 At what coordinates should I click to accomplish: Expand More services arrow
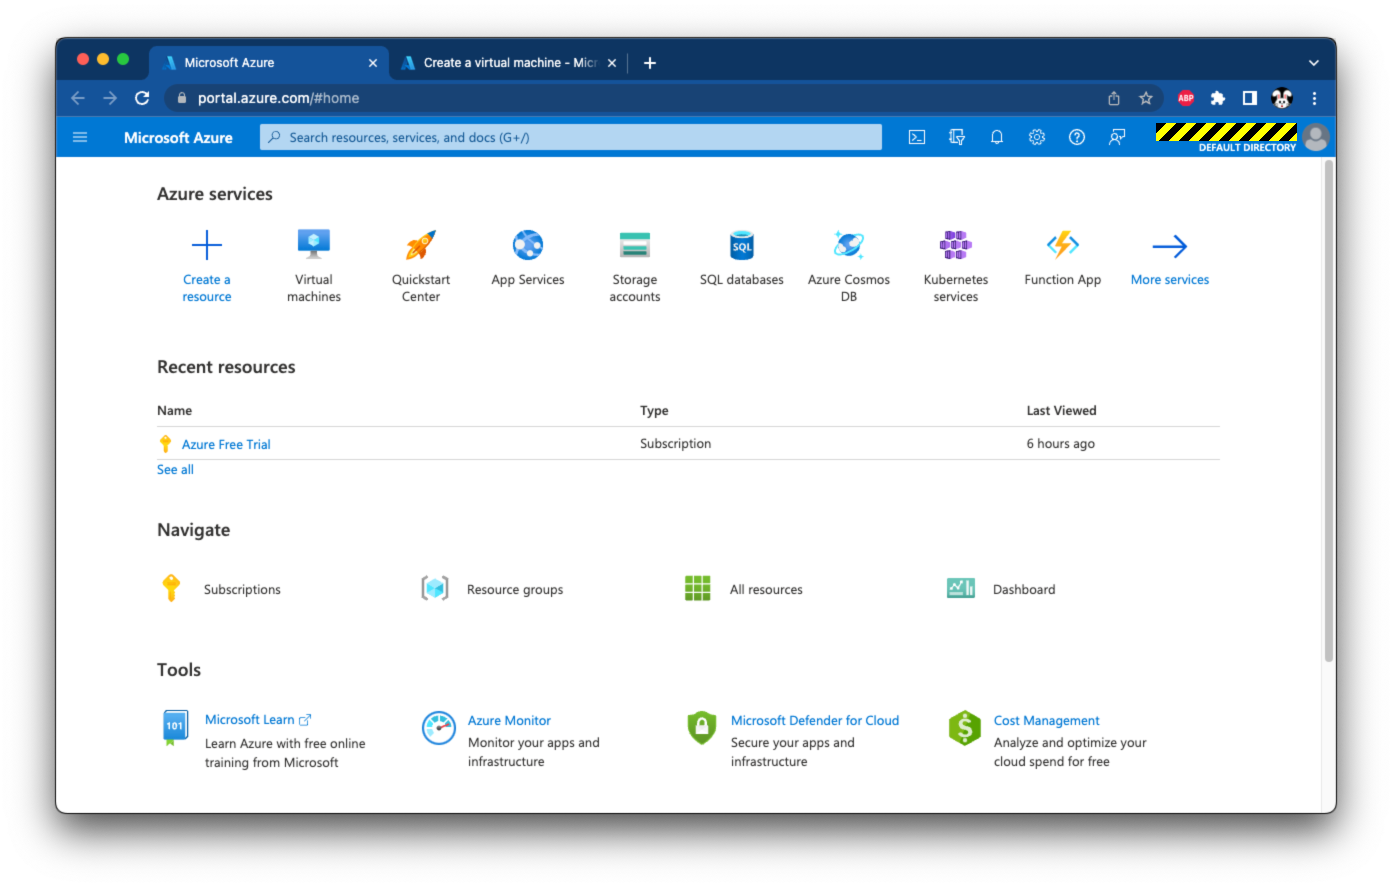(x=1169, y=247)
